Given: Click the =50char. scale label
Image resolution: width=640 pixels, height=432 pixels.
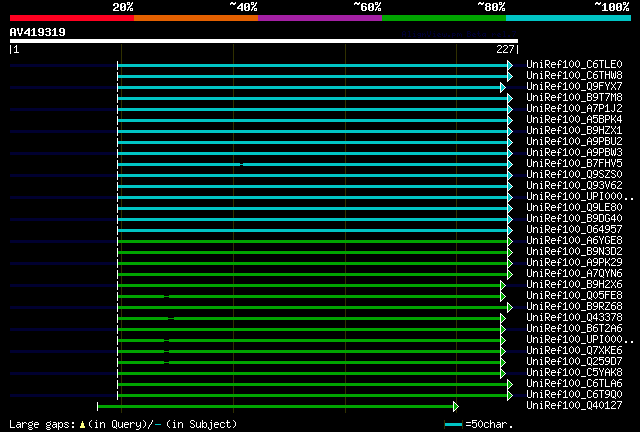Looking at the screenshot, I should pyautogui.click(x=489, y=425).
